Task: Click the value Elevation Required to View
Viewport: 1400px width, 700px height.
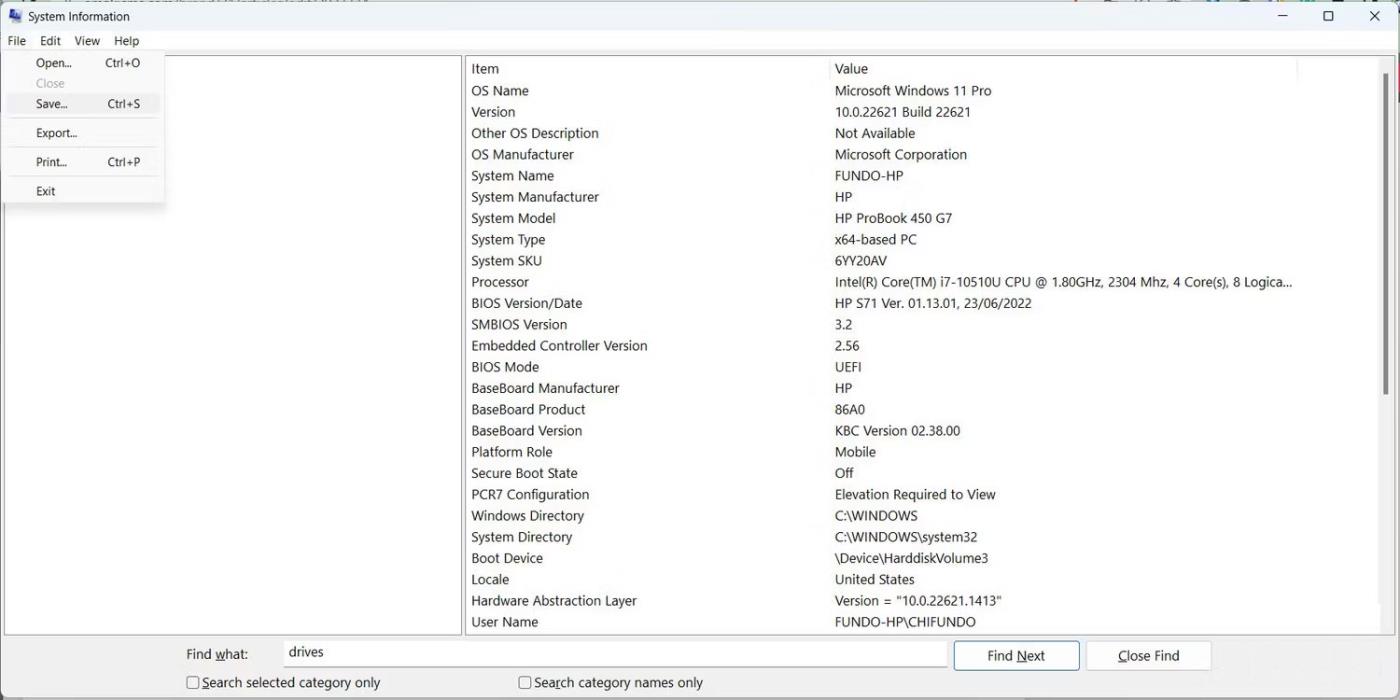Action: pyautogui.click(x=915, y=495)
